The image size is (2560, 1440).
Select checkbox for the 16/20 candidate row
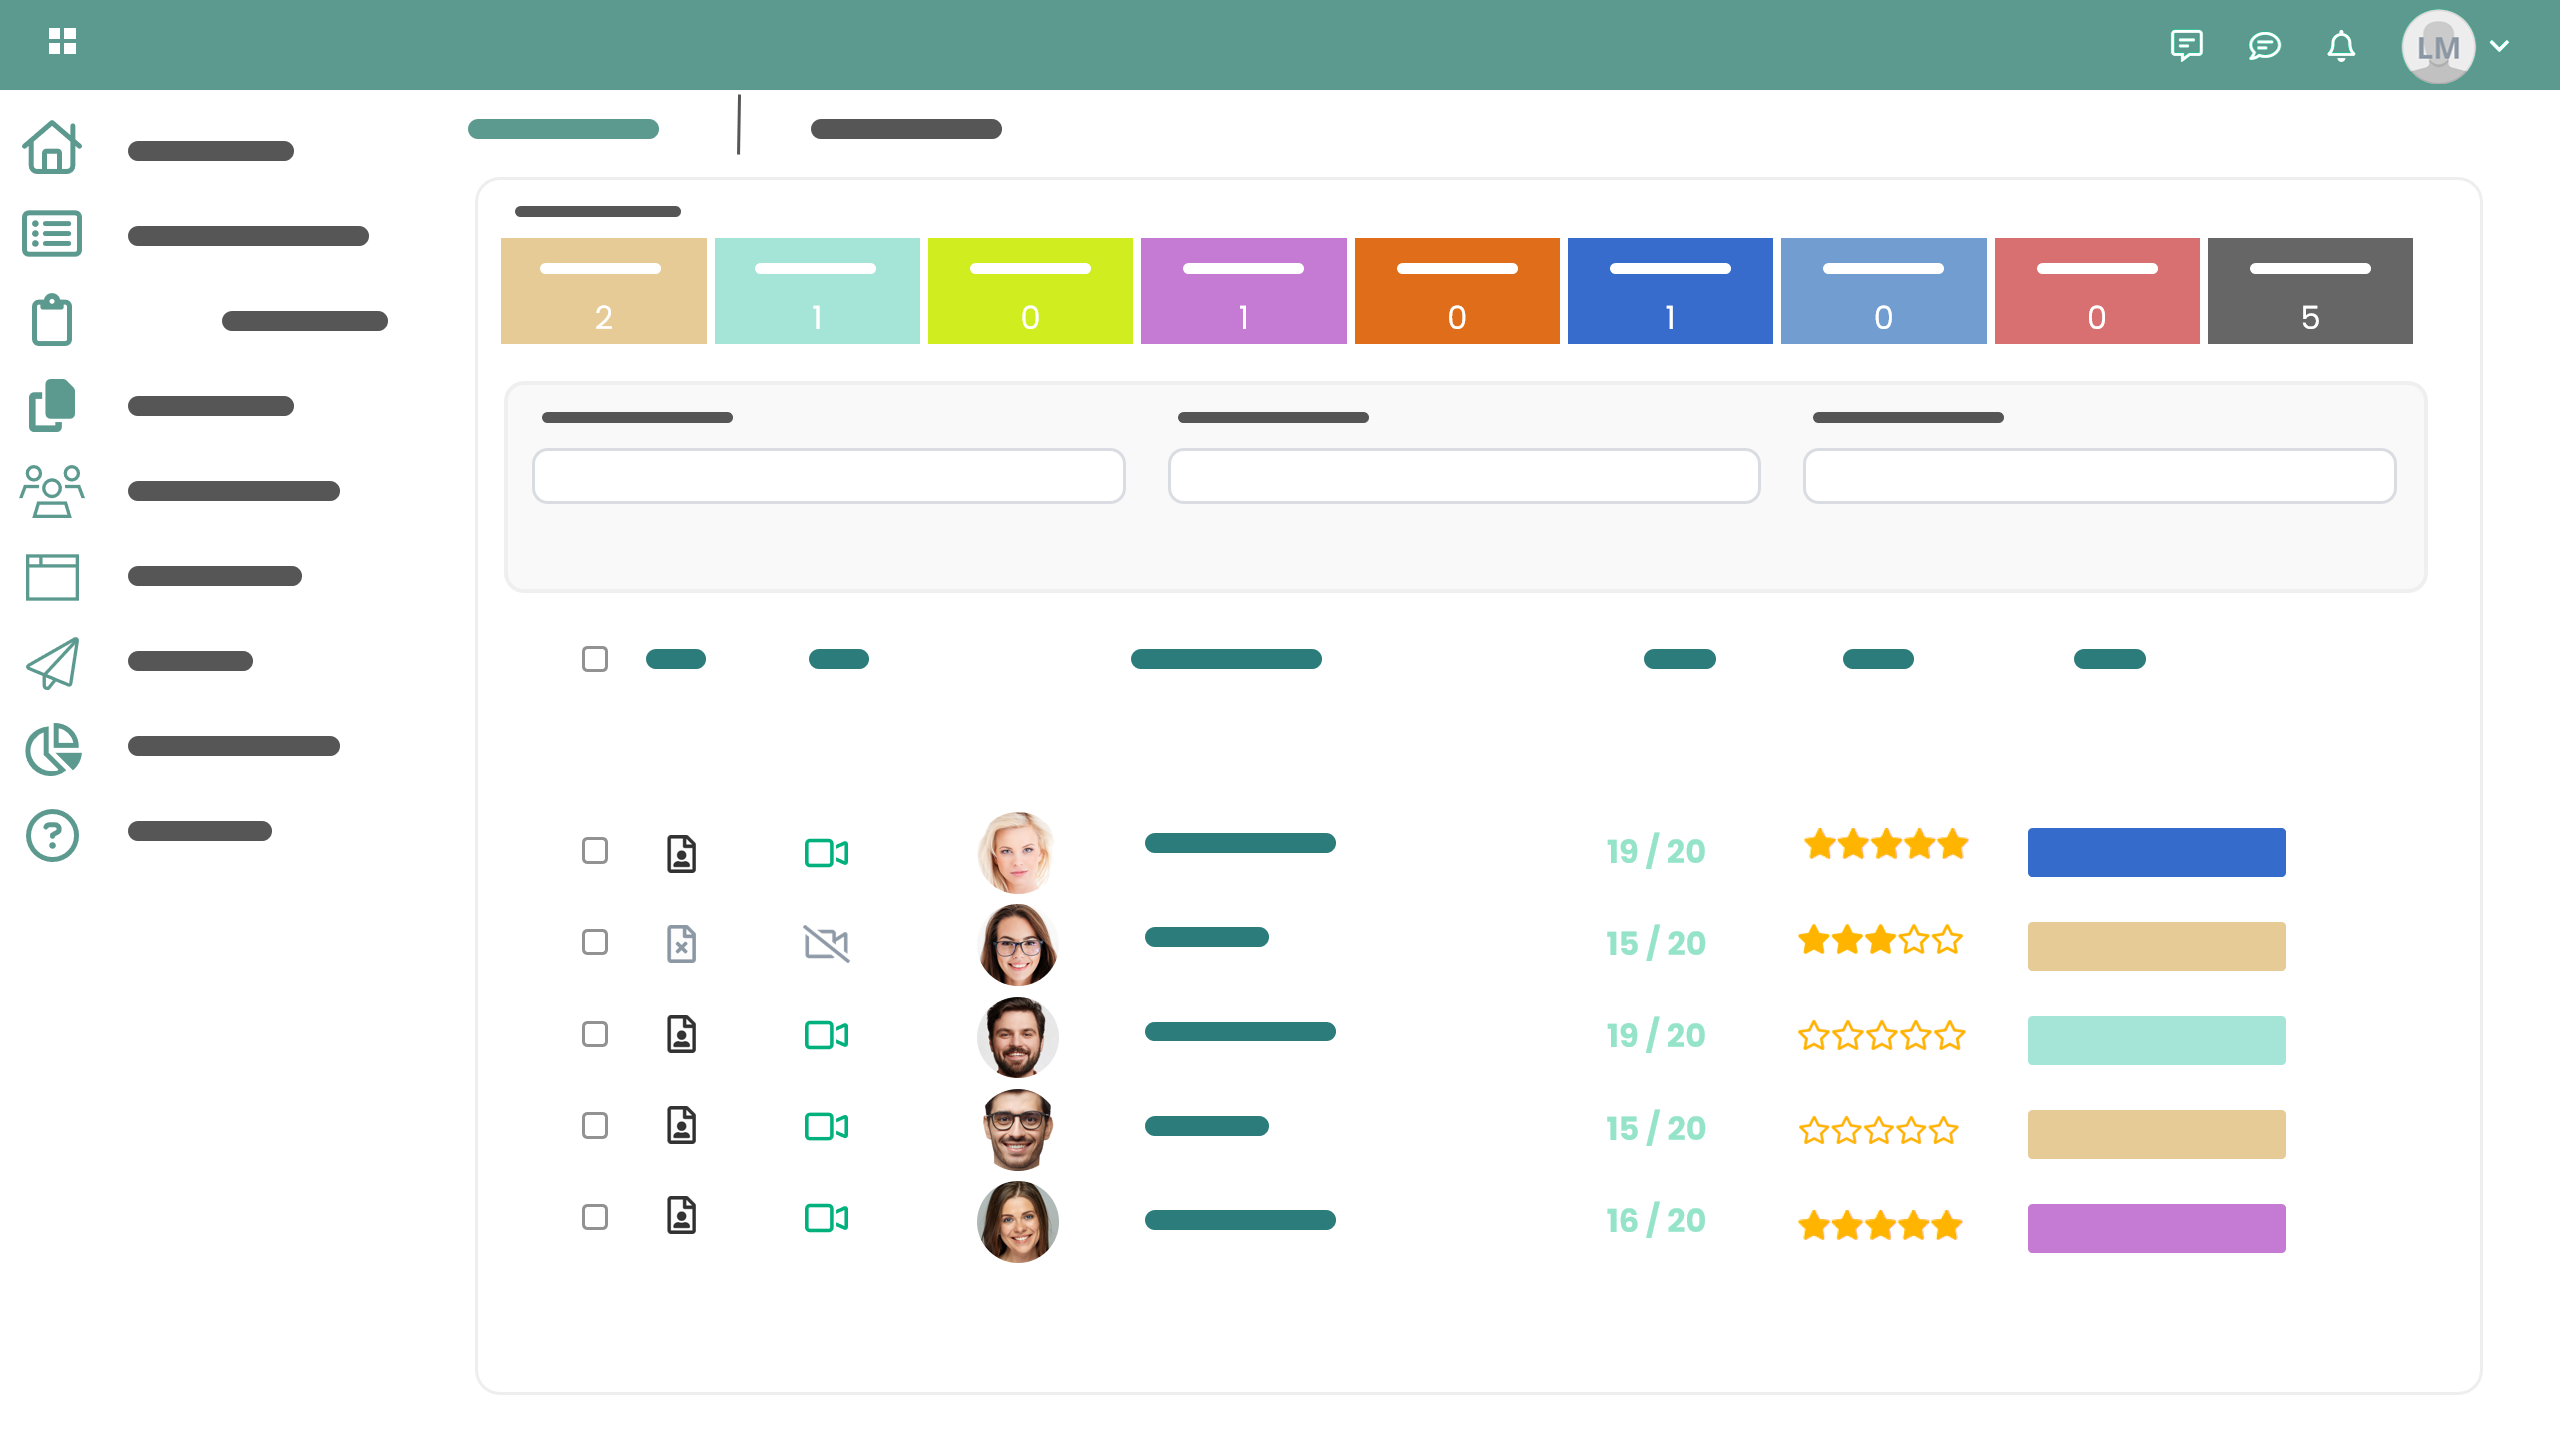(x=595, y=1217)
